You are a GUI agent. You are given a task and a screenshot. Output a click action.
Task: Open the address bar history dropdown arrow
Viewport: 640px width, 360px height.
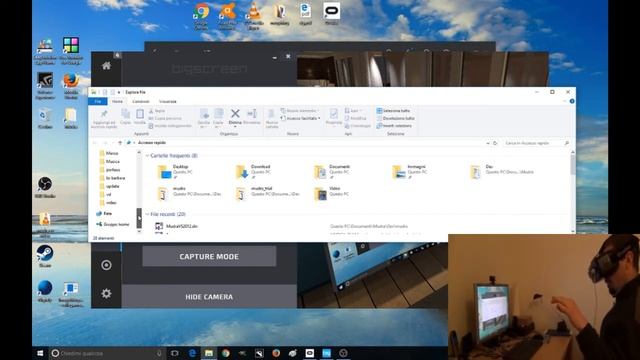488,143
